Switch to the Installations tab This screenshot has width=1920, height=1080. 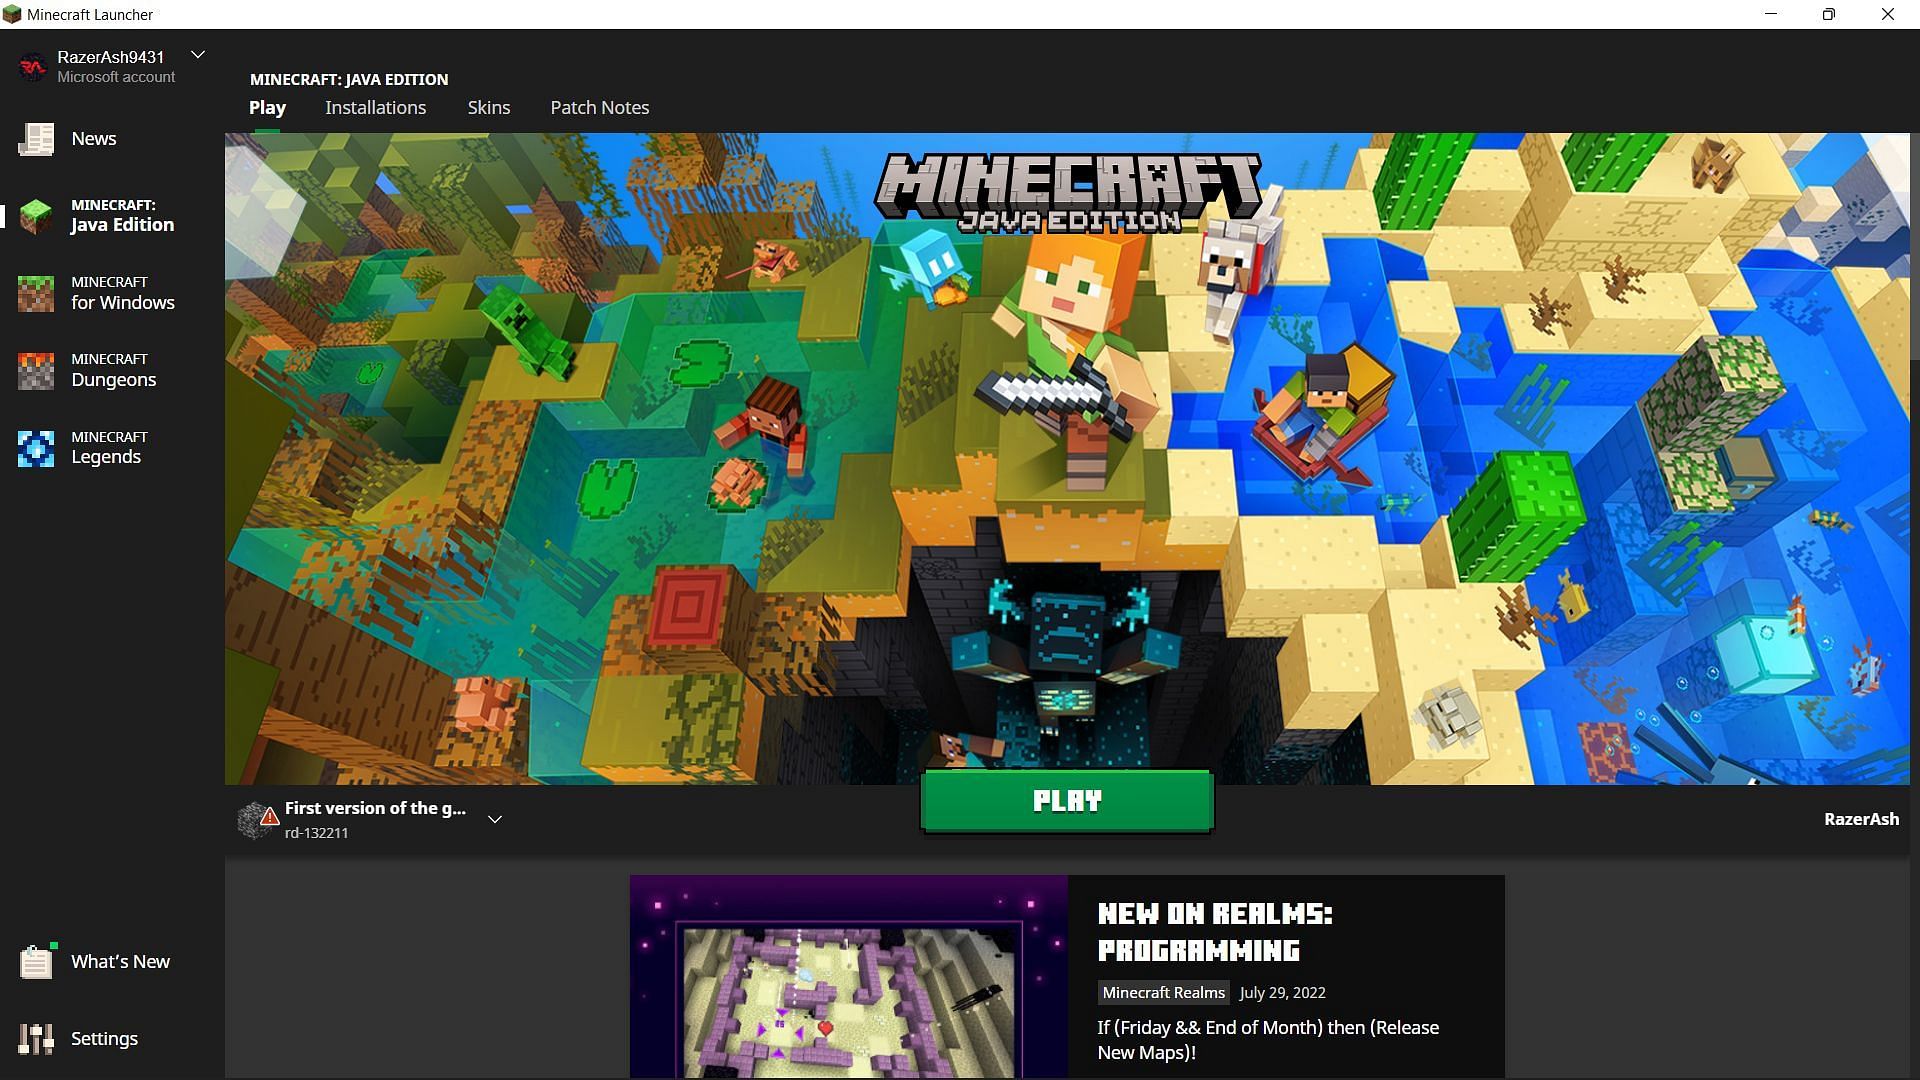(x=376, y=107)
